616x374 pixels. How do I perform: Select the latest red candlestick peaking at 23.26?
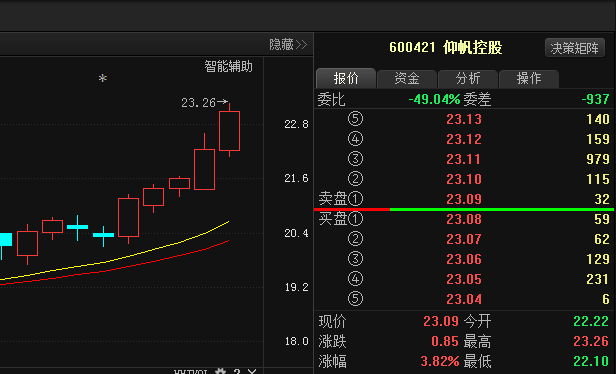point(229,131)
